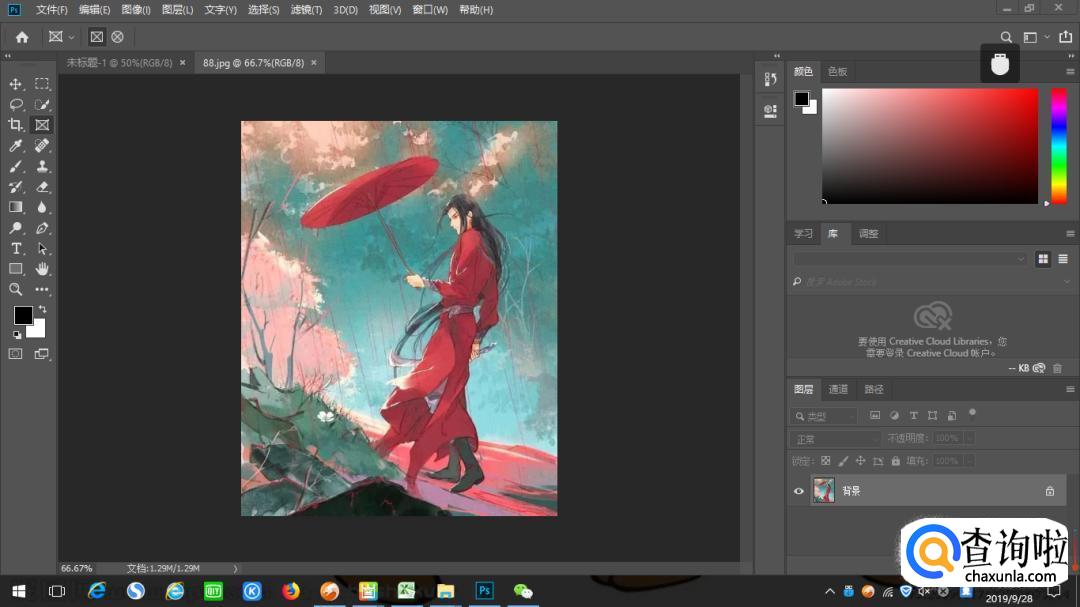This screenshot has width=1080, height=607.
Task: Swap foreground and background colors
Action: [x=42, y=309]
